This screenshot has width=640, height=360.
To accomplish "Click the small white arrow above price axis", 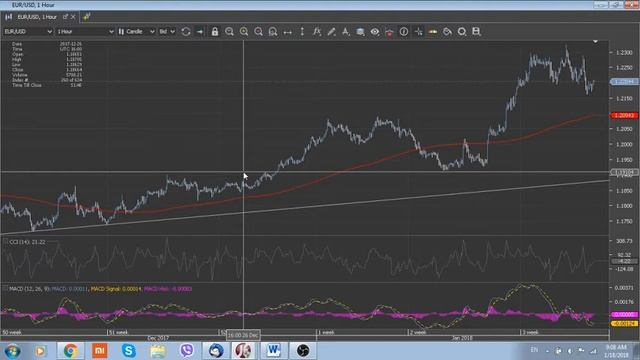I will (x=595, y=41).
